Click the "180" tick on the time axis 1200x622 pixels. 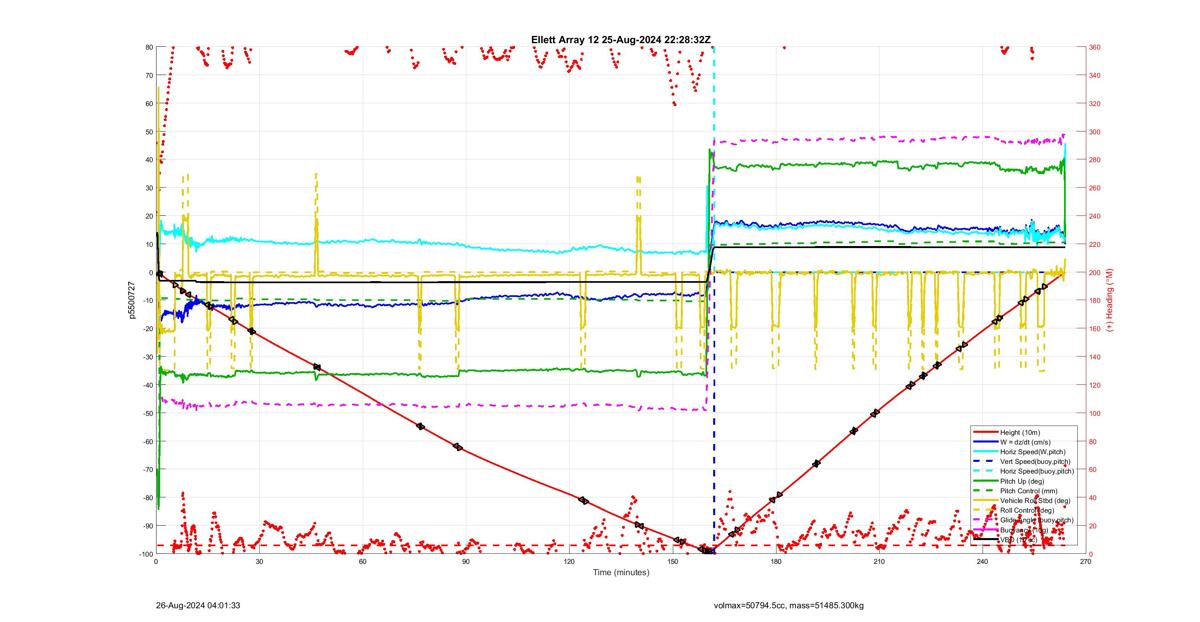pyautogui.click(x=776, y=563)
